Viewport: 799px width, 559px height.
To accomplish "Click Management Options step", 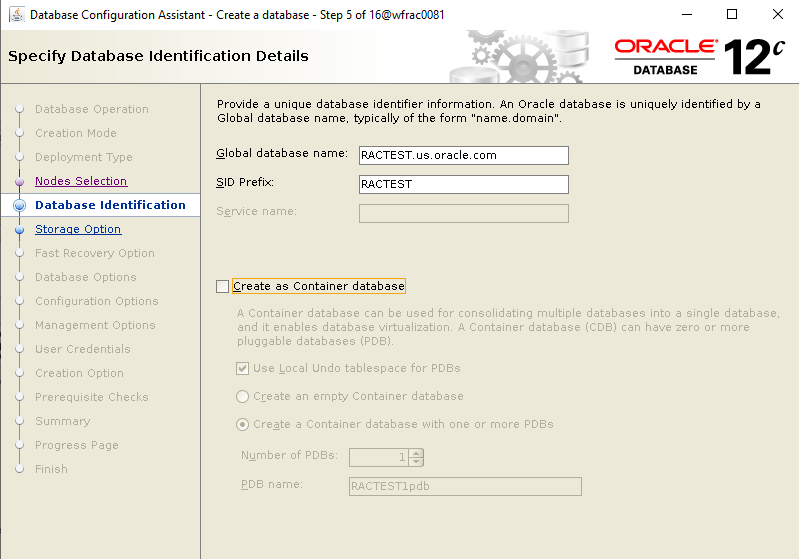I will [x=95, y=325].
